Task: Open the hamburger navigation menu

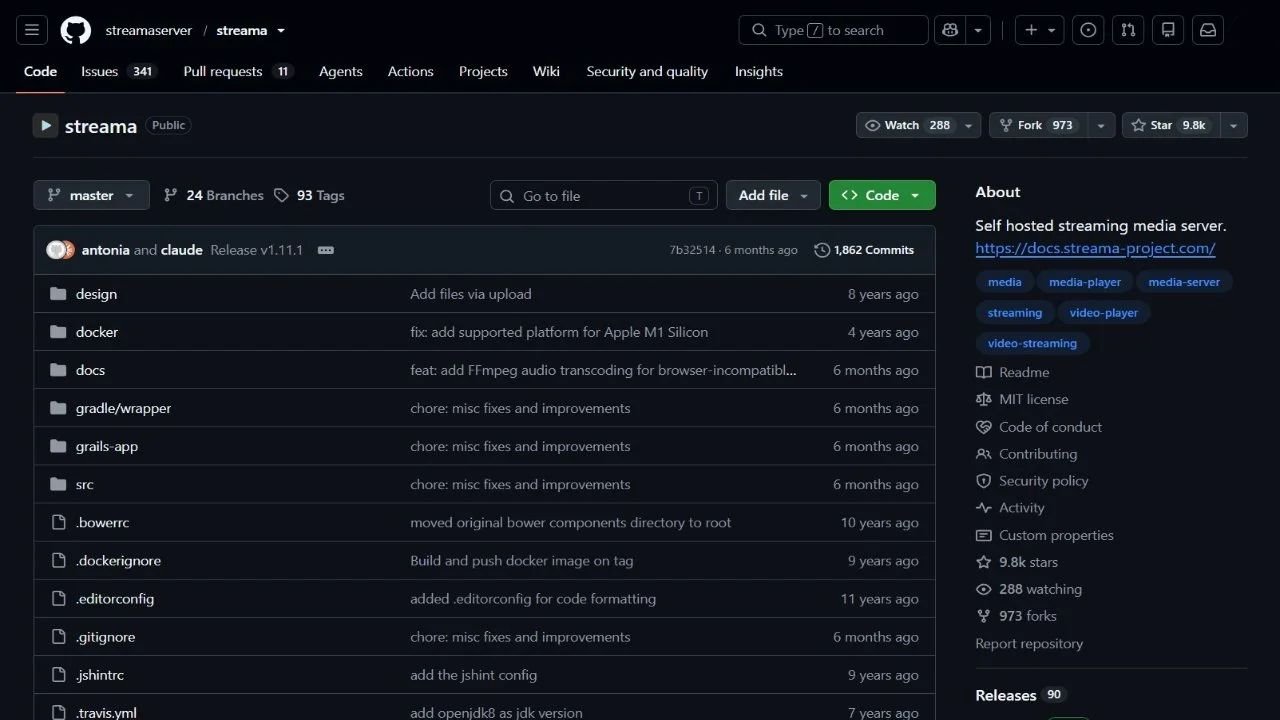Action: 32,30
